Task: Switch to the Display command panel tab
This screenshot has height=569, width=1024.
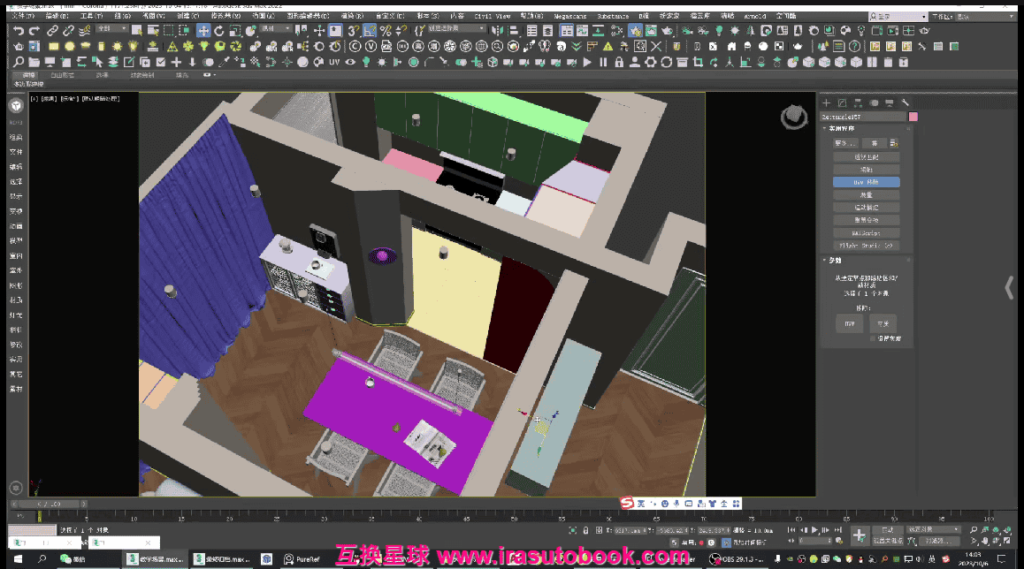Action: (889, 103)
